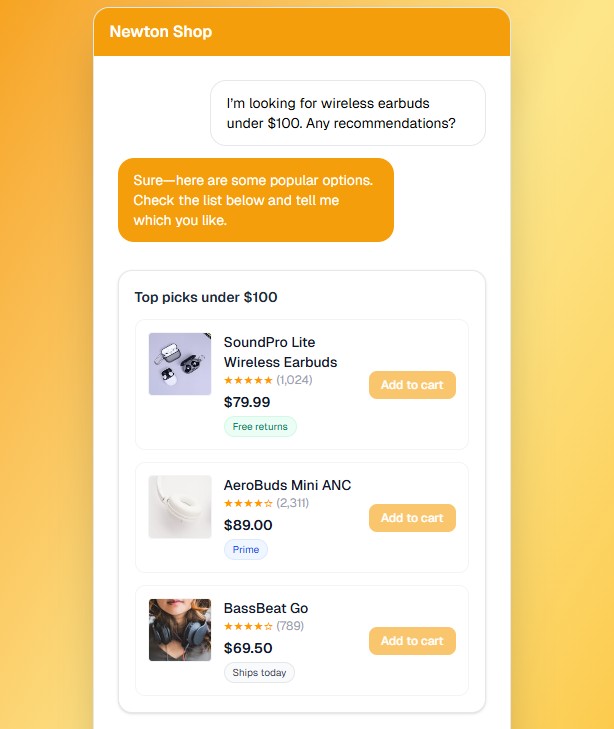The width and height of the screenshot is (614, 729).
Task: Select the BassBeat Go product name
Action: pos(266,608)
